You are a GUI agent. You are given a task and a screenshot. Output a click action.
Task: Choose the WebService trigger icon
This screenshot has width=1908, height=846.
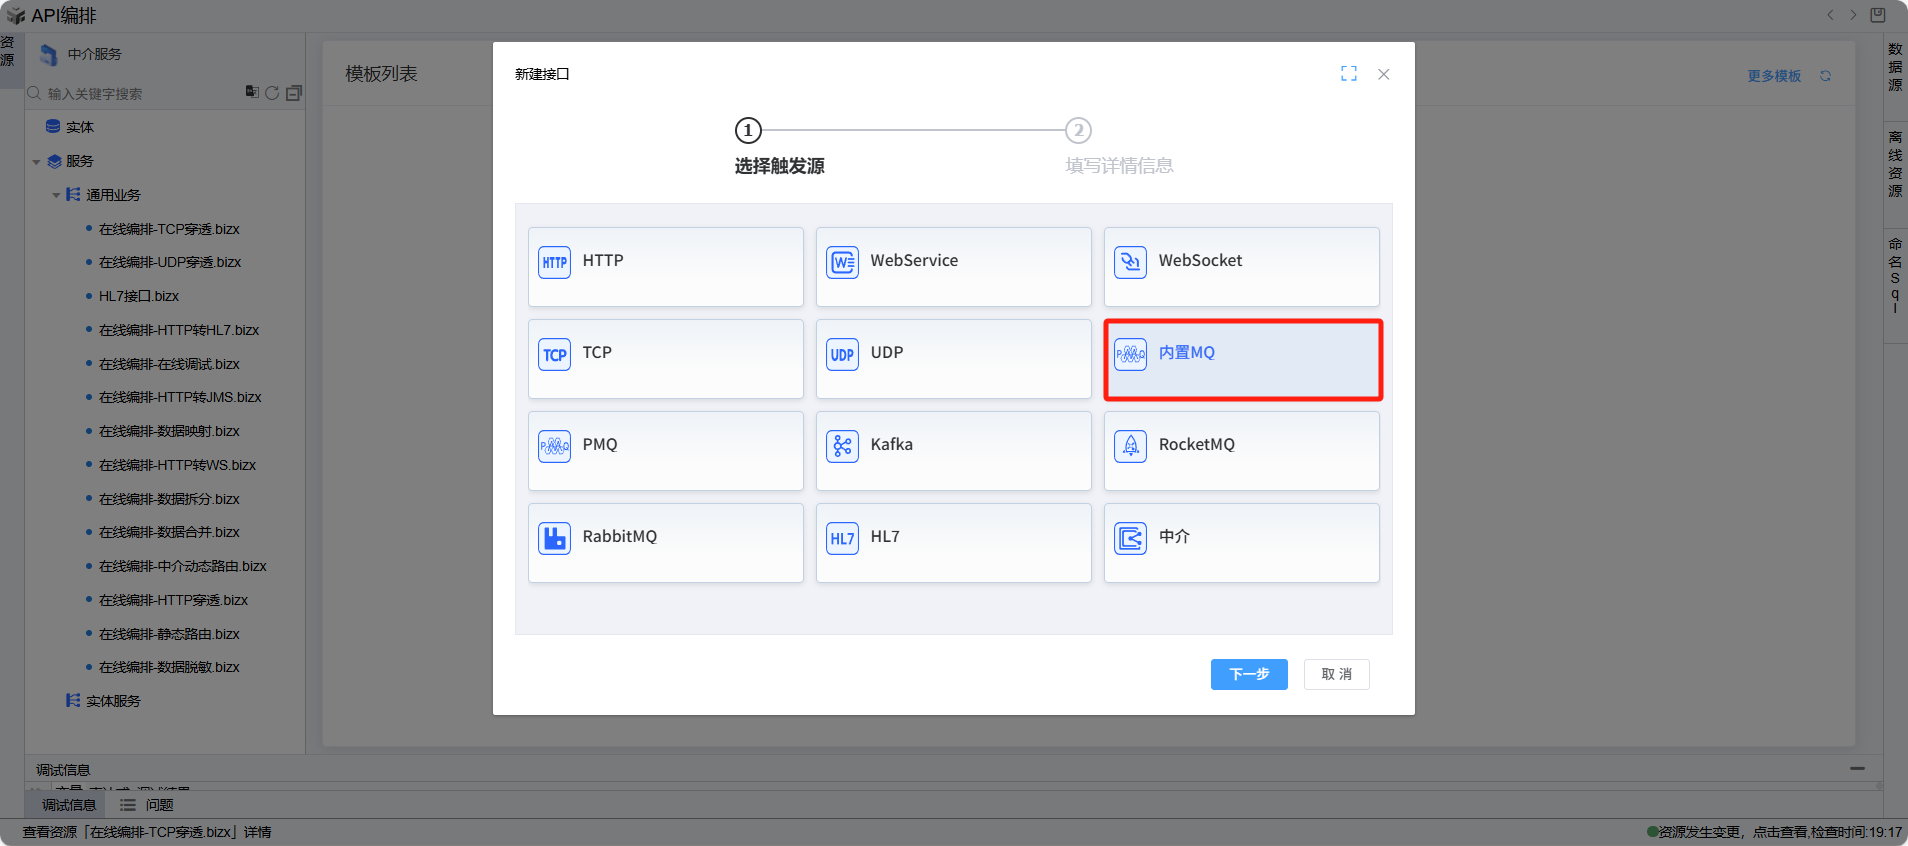[842, 262]
